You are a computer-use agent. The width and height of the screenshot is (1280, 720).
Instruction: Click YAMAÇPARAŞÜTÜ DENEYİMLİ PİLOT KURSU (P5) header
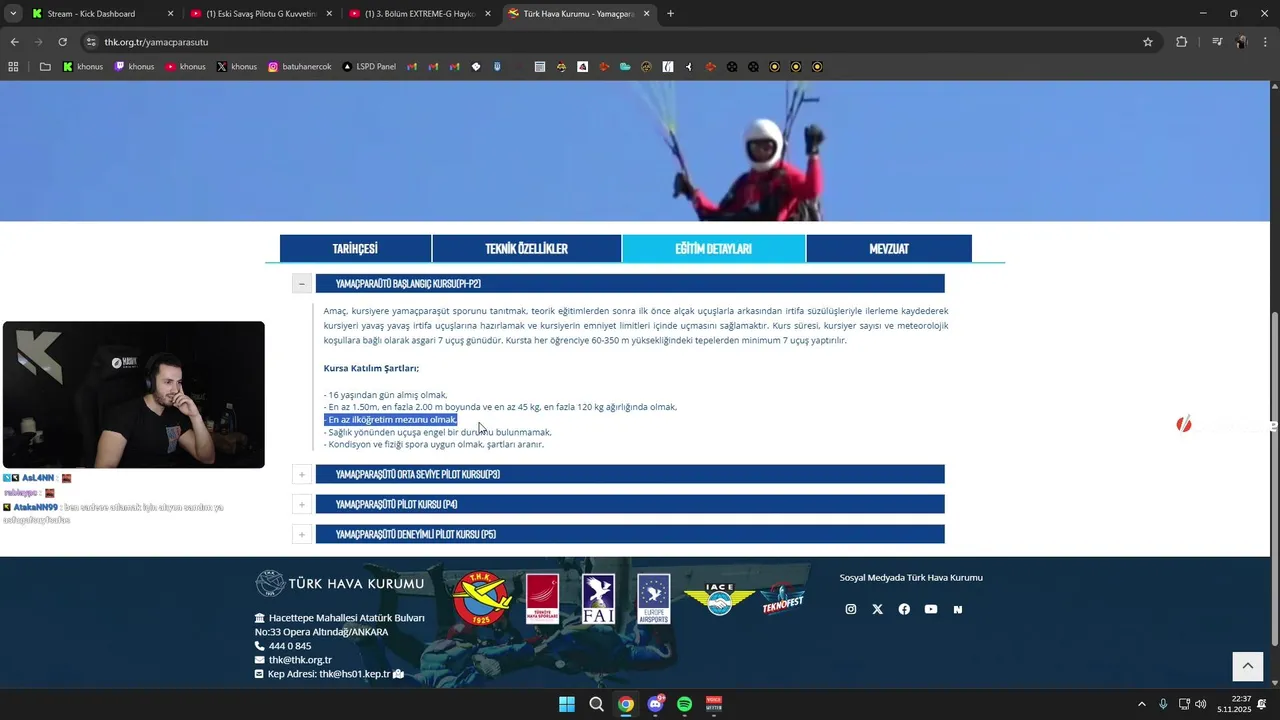click(x=630, y=534)
